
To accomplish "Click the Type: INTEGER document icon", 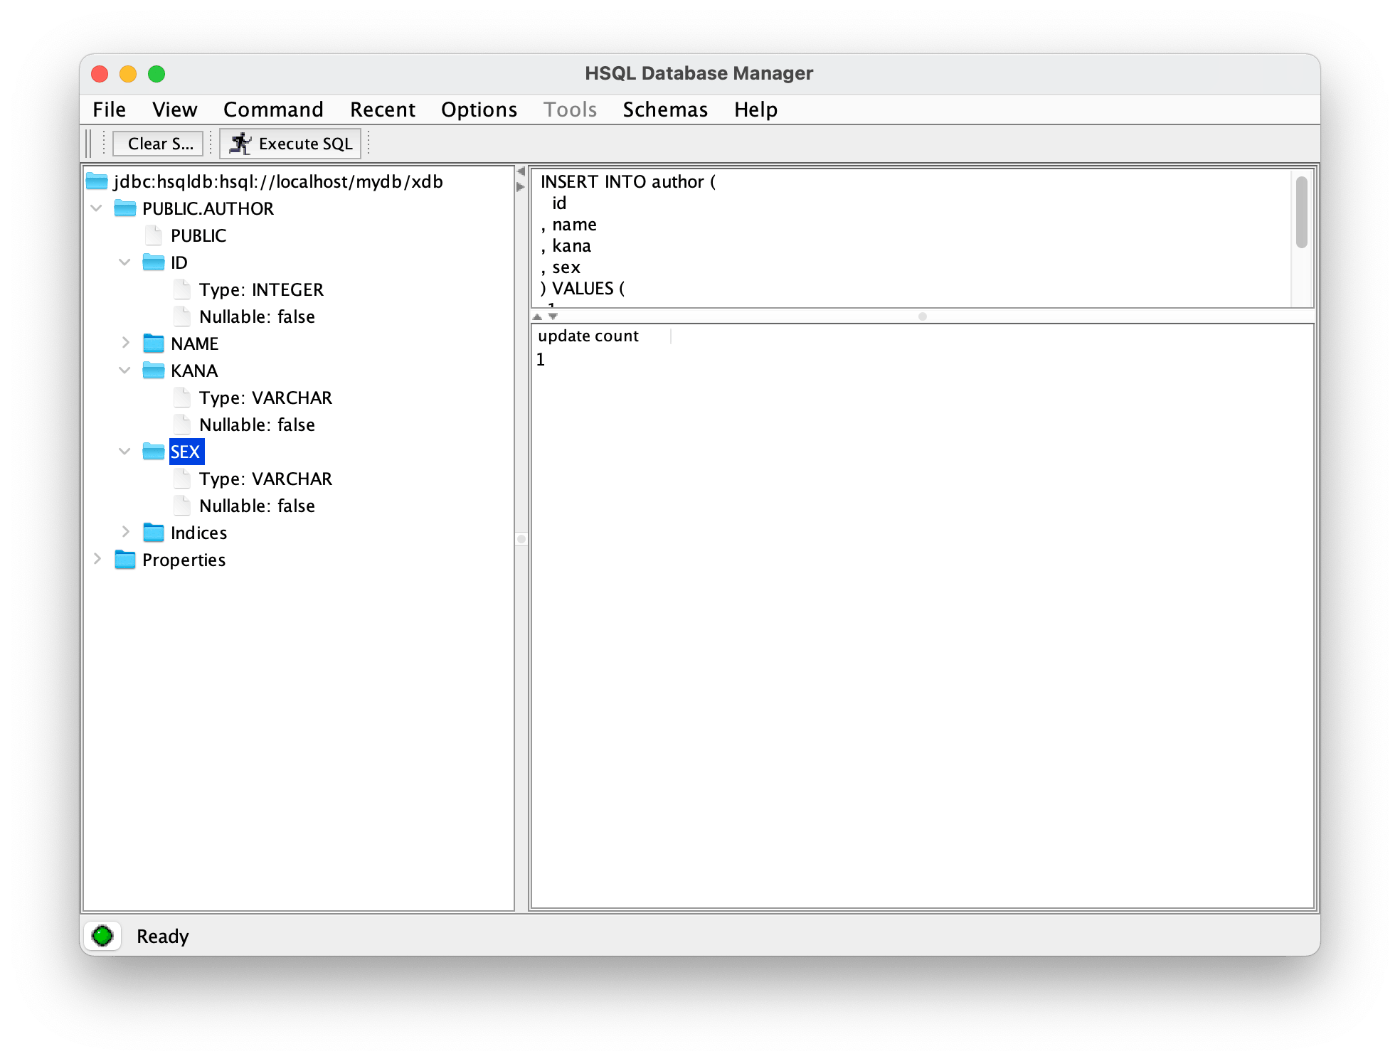I will [x=182, y=289].
